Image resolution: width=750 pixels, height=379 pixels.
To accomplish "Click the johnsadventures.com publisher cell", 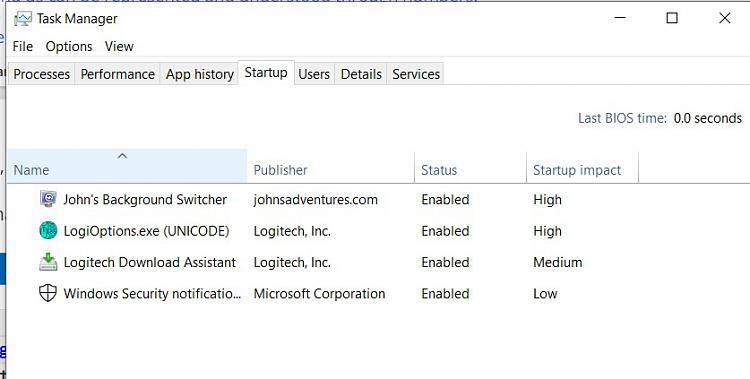I will click(316, 200).
